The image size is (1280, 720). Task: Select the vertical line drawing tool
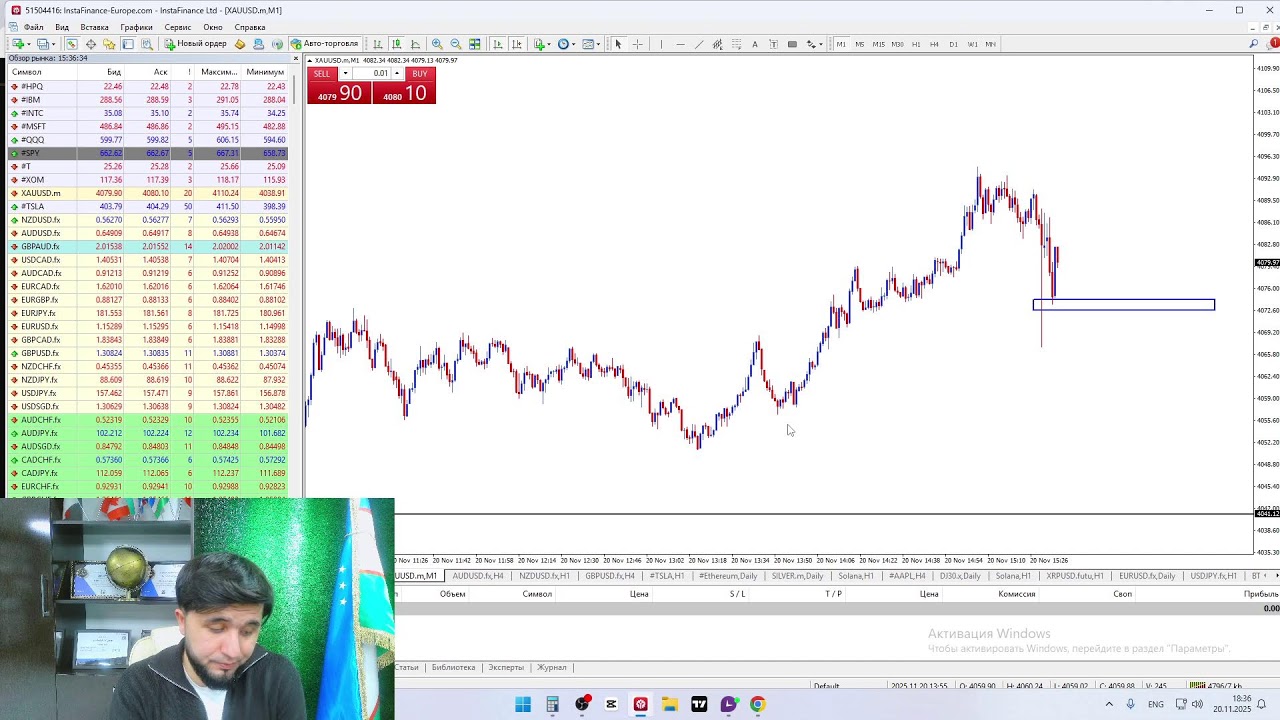point(661,44)
